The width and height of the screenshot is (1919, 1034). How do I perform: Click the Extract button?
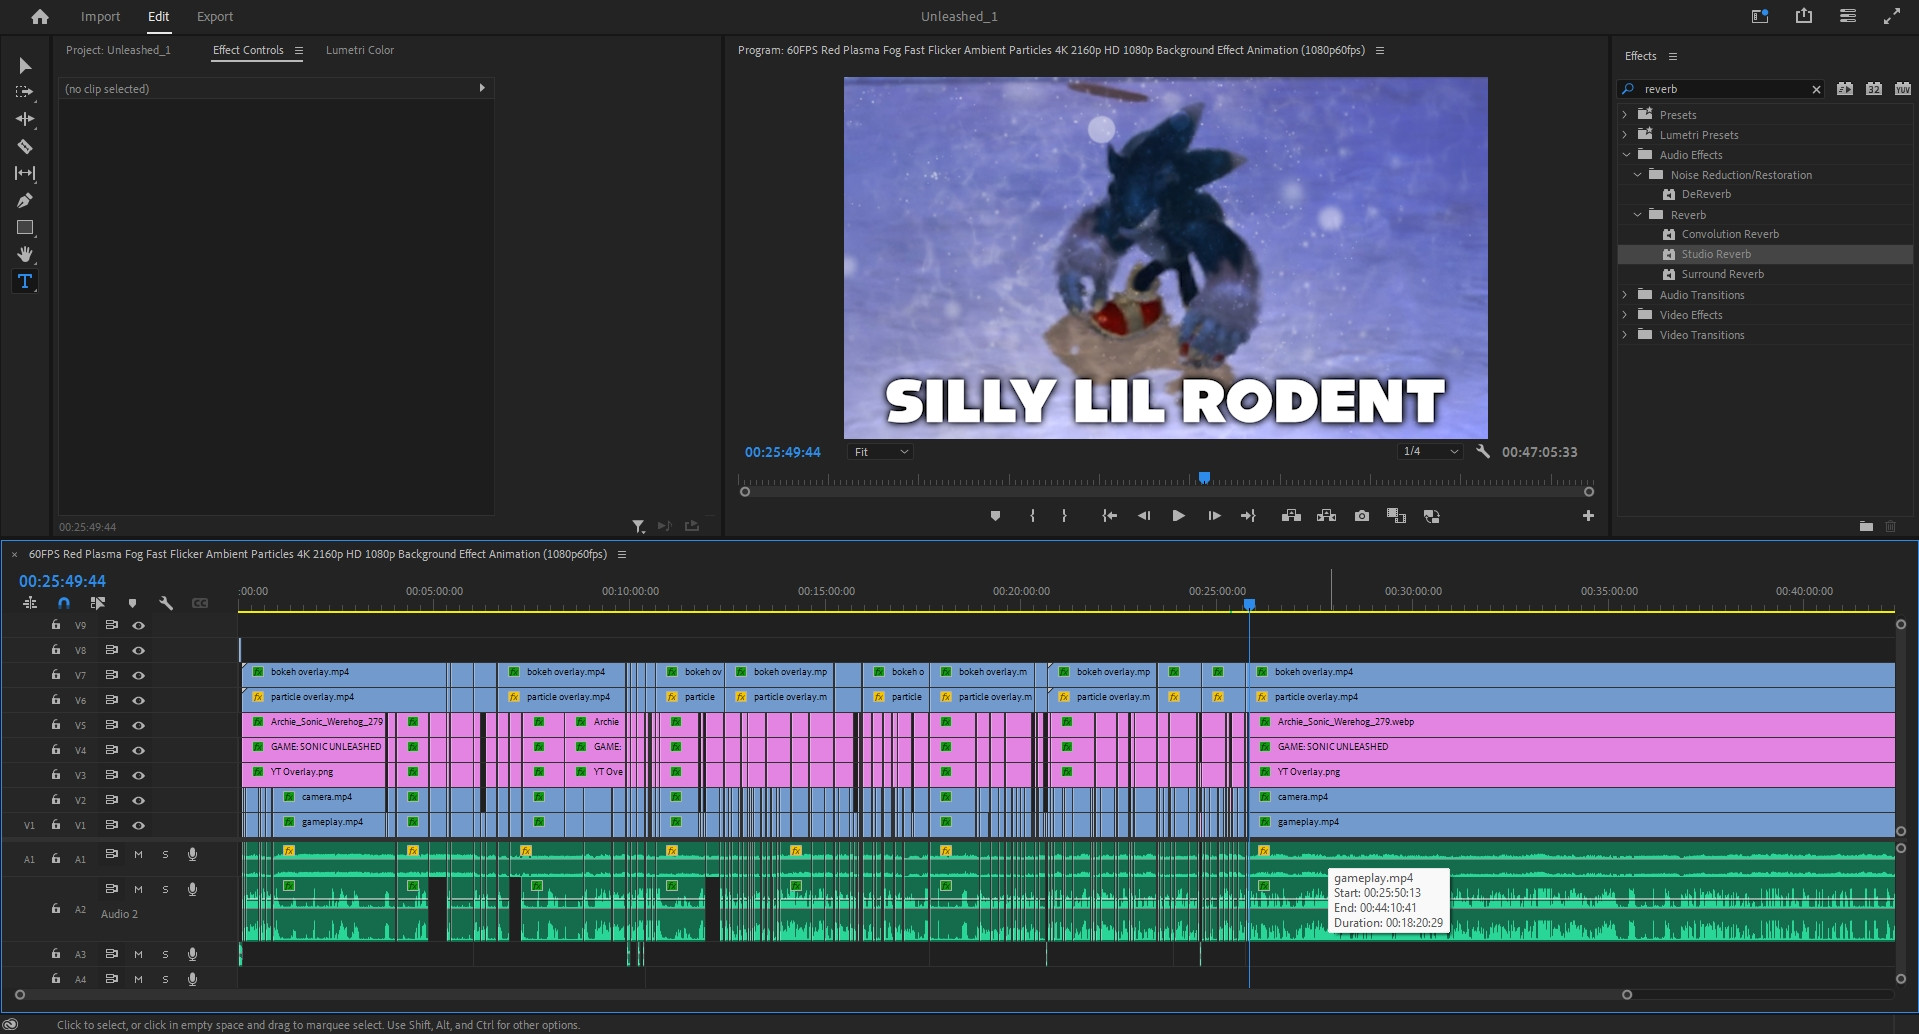pos(1326,516)
